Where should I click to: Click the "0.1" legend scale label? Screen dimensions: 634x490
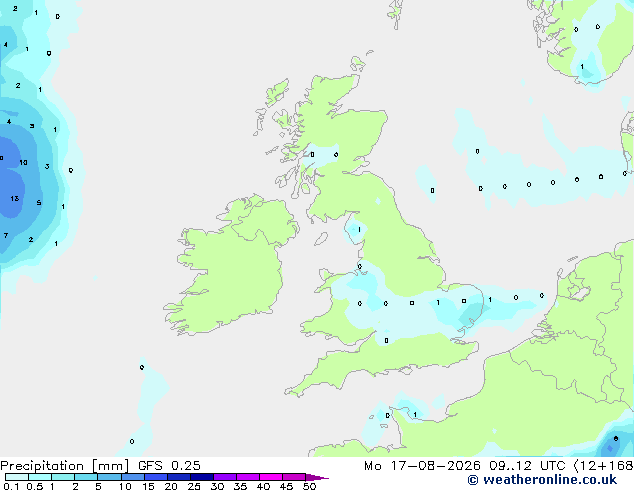click(11, 486)
